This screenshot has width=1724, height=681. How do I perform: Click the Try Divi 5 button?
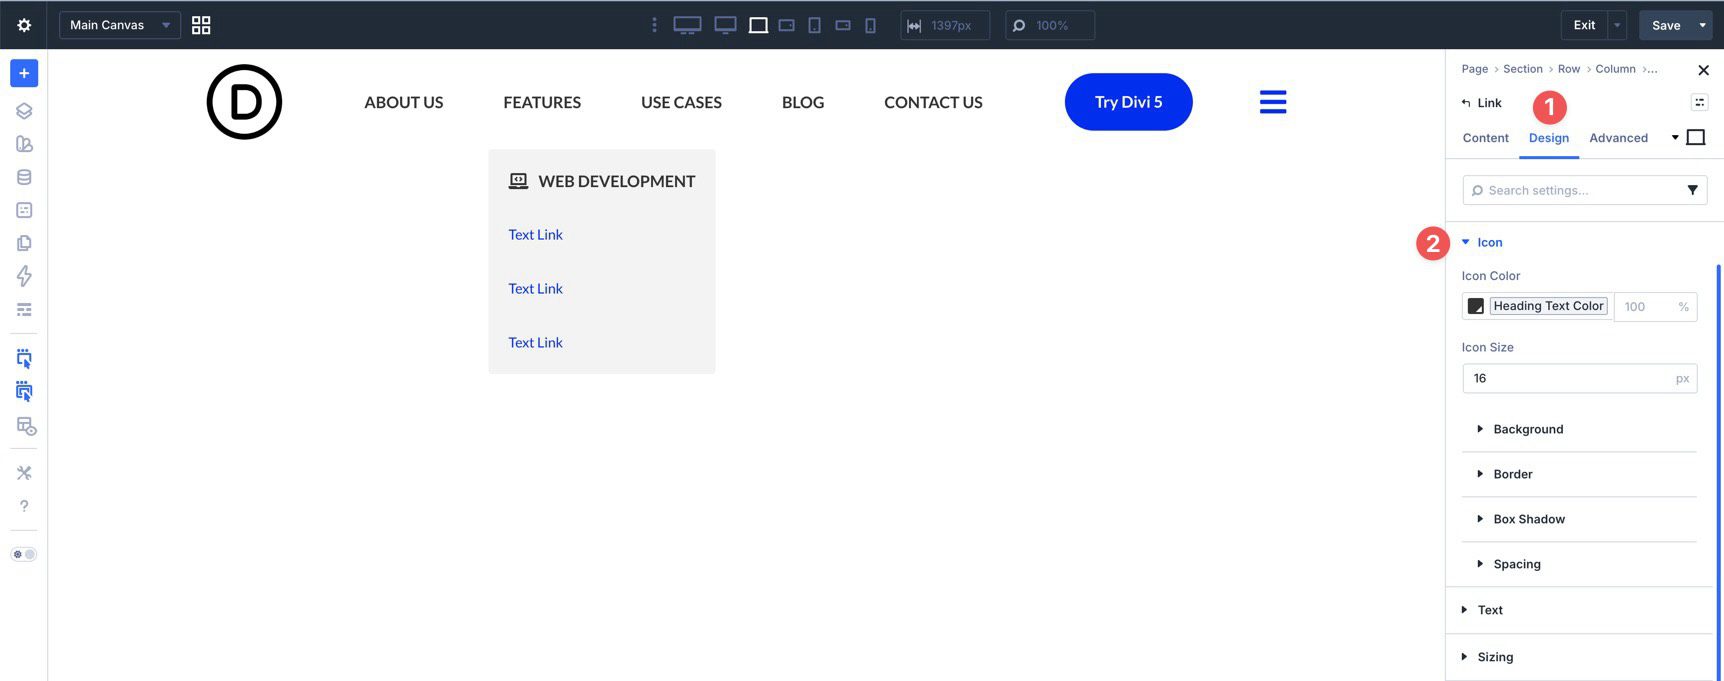pyautogui.click(x=1128, y=102)
